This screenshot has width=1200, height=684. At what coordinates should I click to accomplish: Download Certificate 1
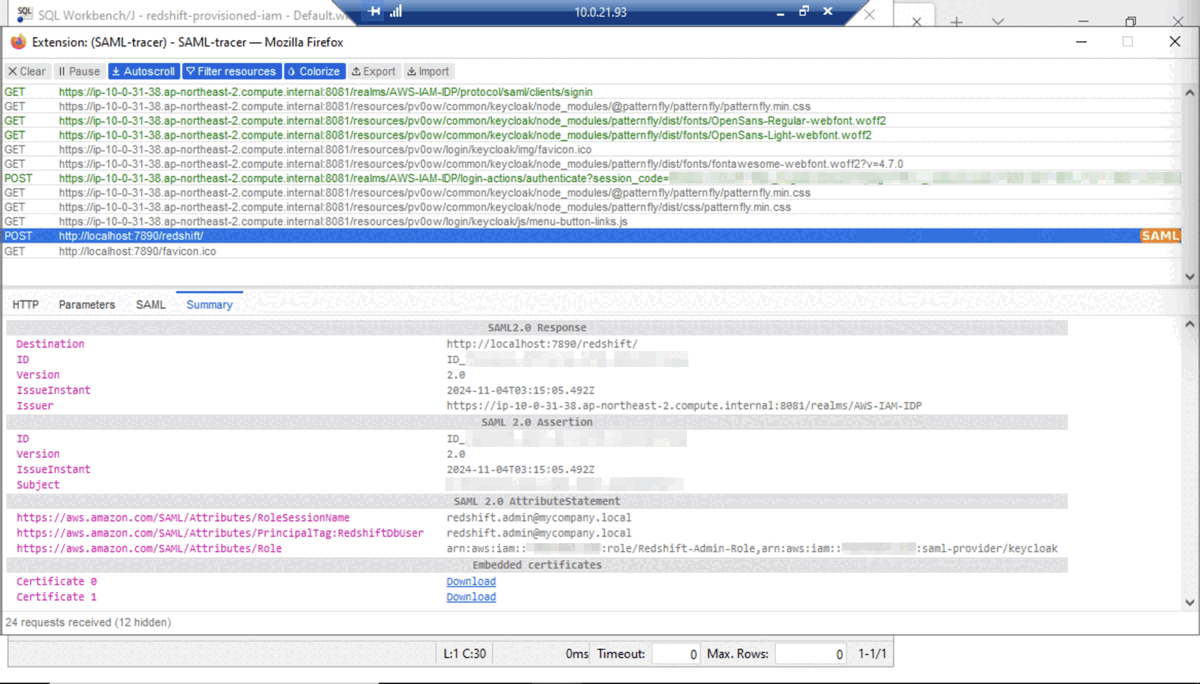[x=471, y=597]
